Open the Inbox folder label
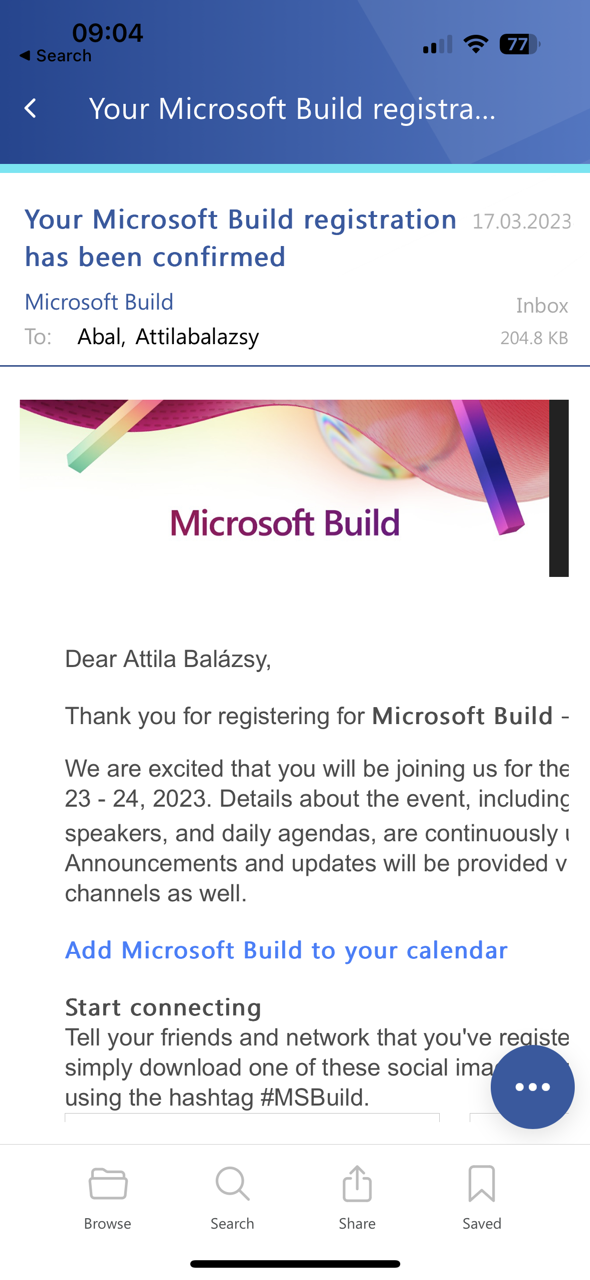The width and height of the screenshot is (590, 1280). [x=542, y=305]
